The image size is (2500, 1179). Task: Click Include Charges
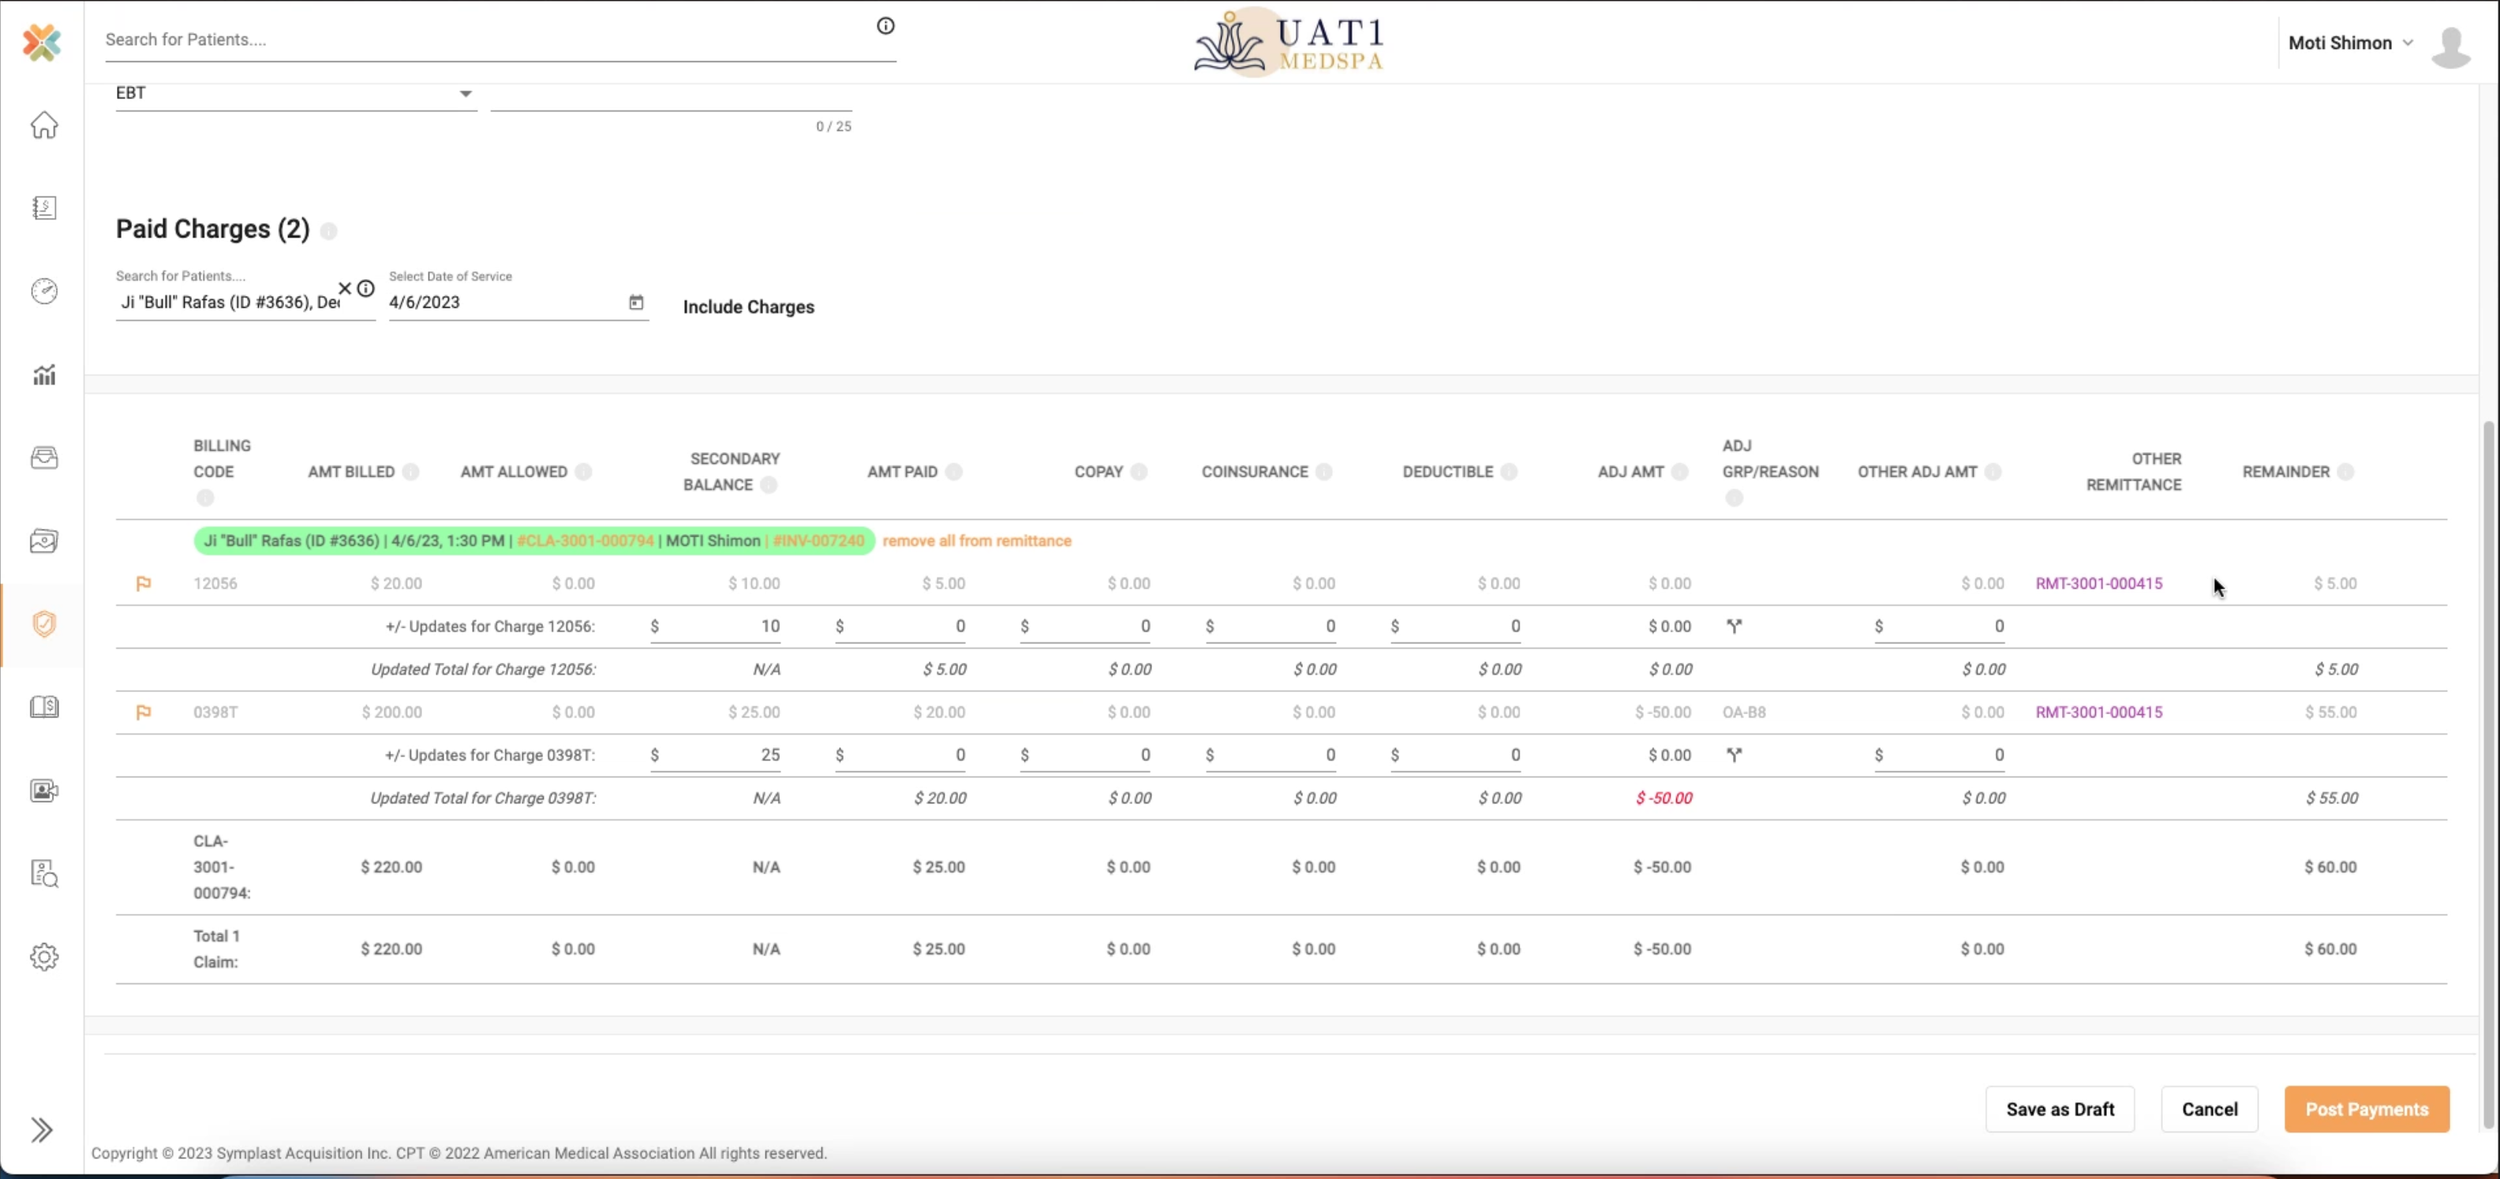748,307
